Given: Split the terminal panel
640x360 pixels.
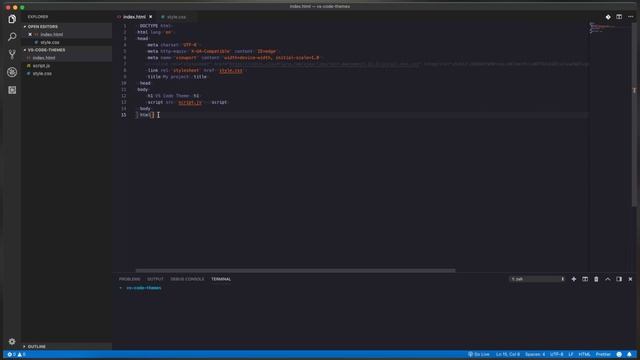Looking at the screenshot, I should point(585,279).
